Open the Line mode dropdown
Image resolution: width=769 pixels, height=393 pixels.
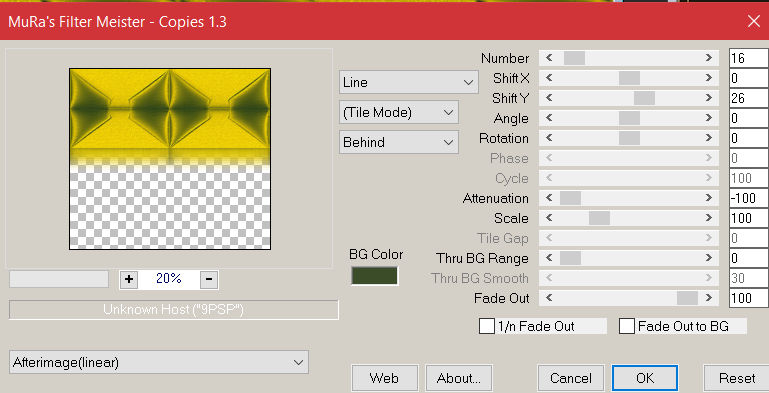(409, 82)
